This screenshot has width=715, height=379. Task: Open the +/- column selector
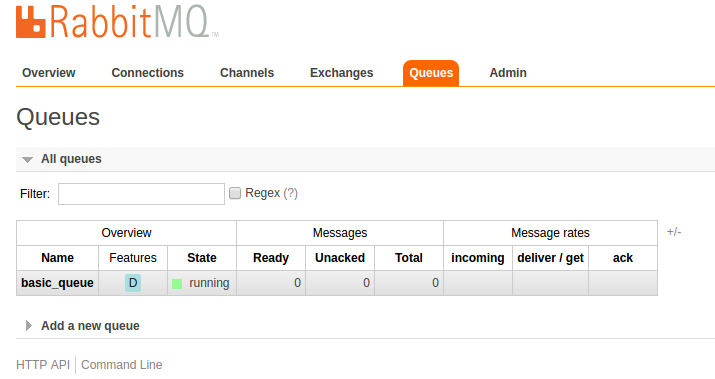point(674,232)
